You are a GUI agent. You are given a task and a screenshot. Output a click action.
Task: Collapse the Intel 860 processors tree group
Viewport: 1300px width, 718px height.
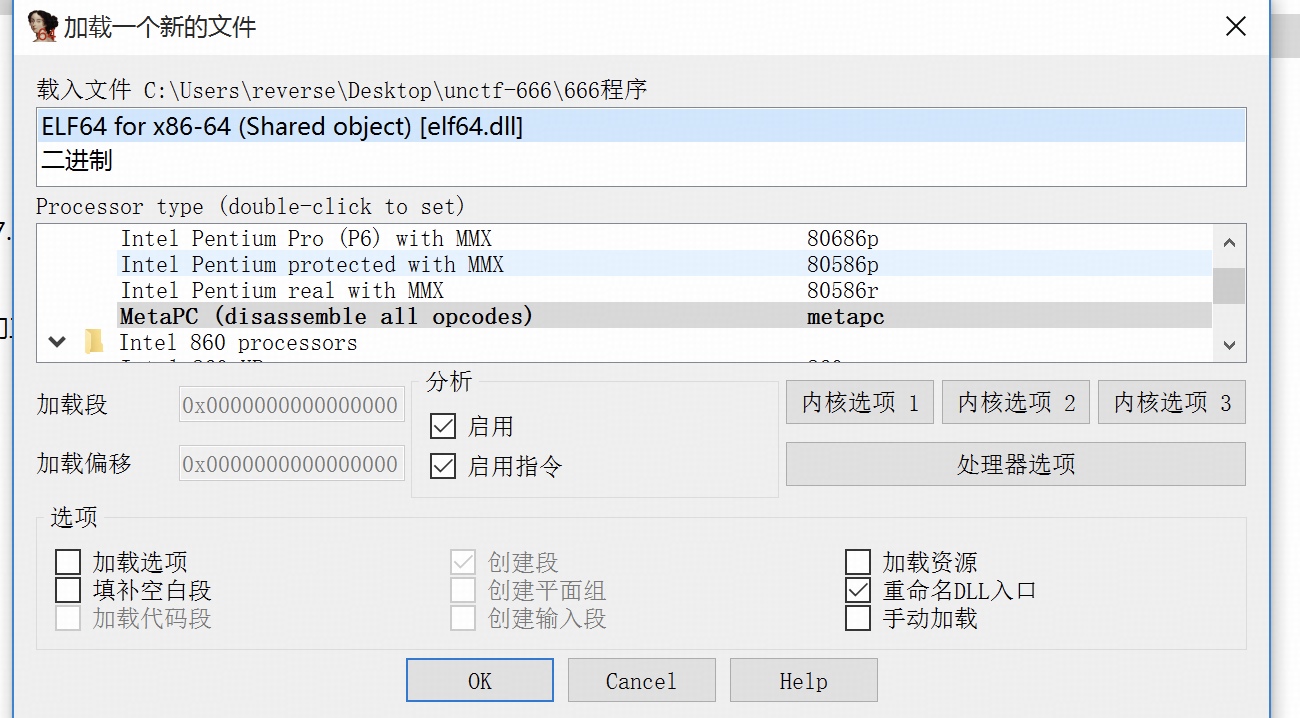58,342
